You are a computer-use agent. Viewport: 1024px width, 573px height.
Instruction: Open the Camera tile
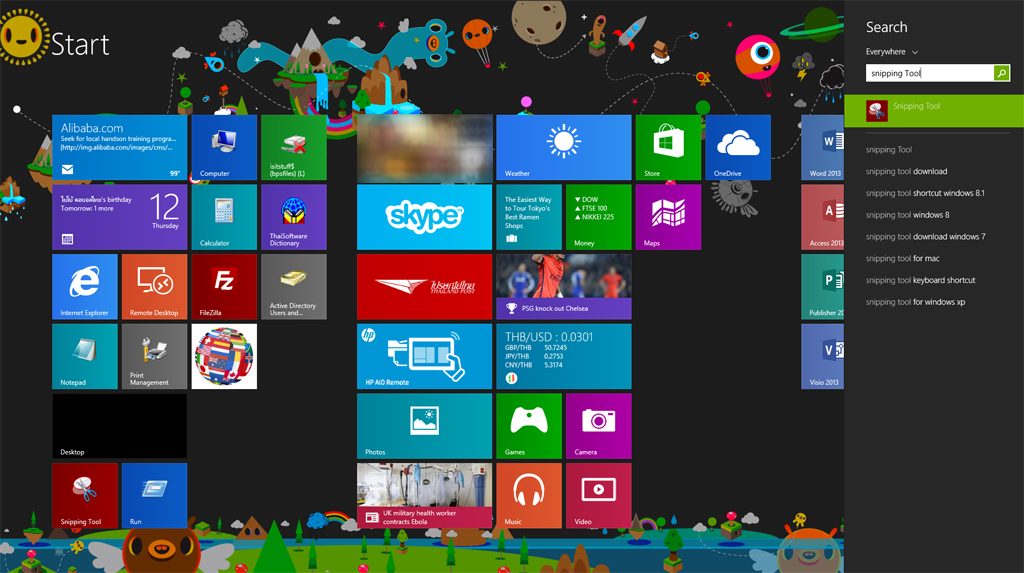click(x=599, y=426)
